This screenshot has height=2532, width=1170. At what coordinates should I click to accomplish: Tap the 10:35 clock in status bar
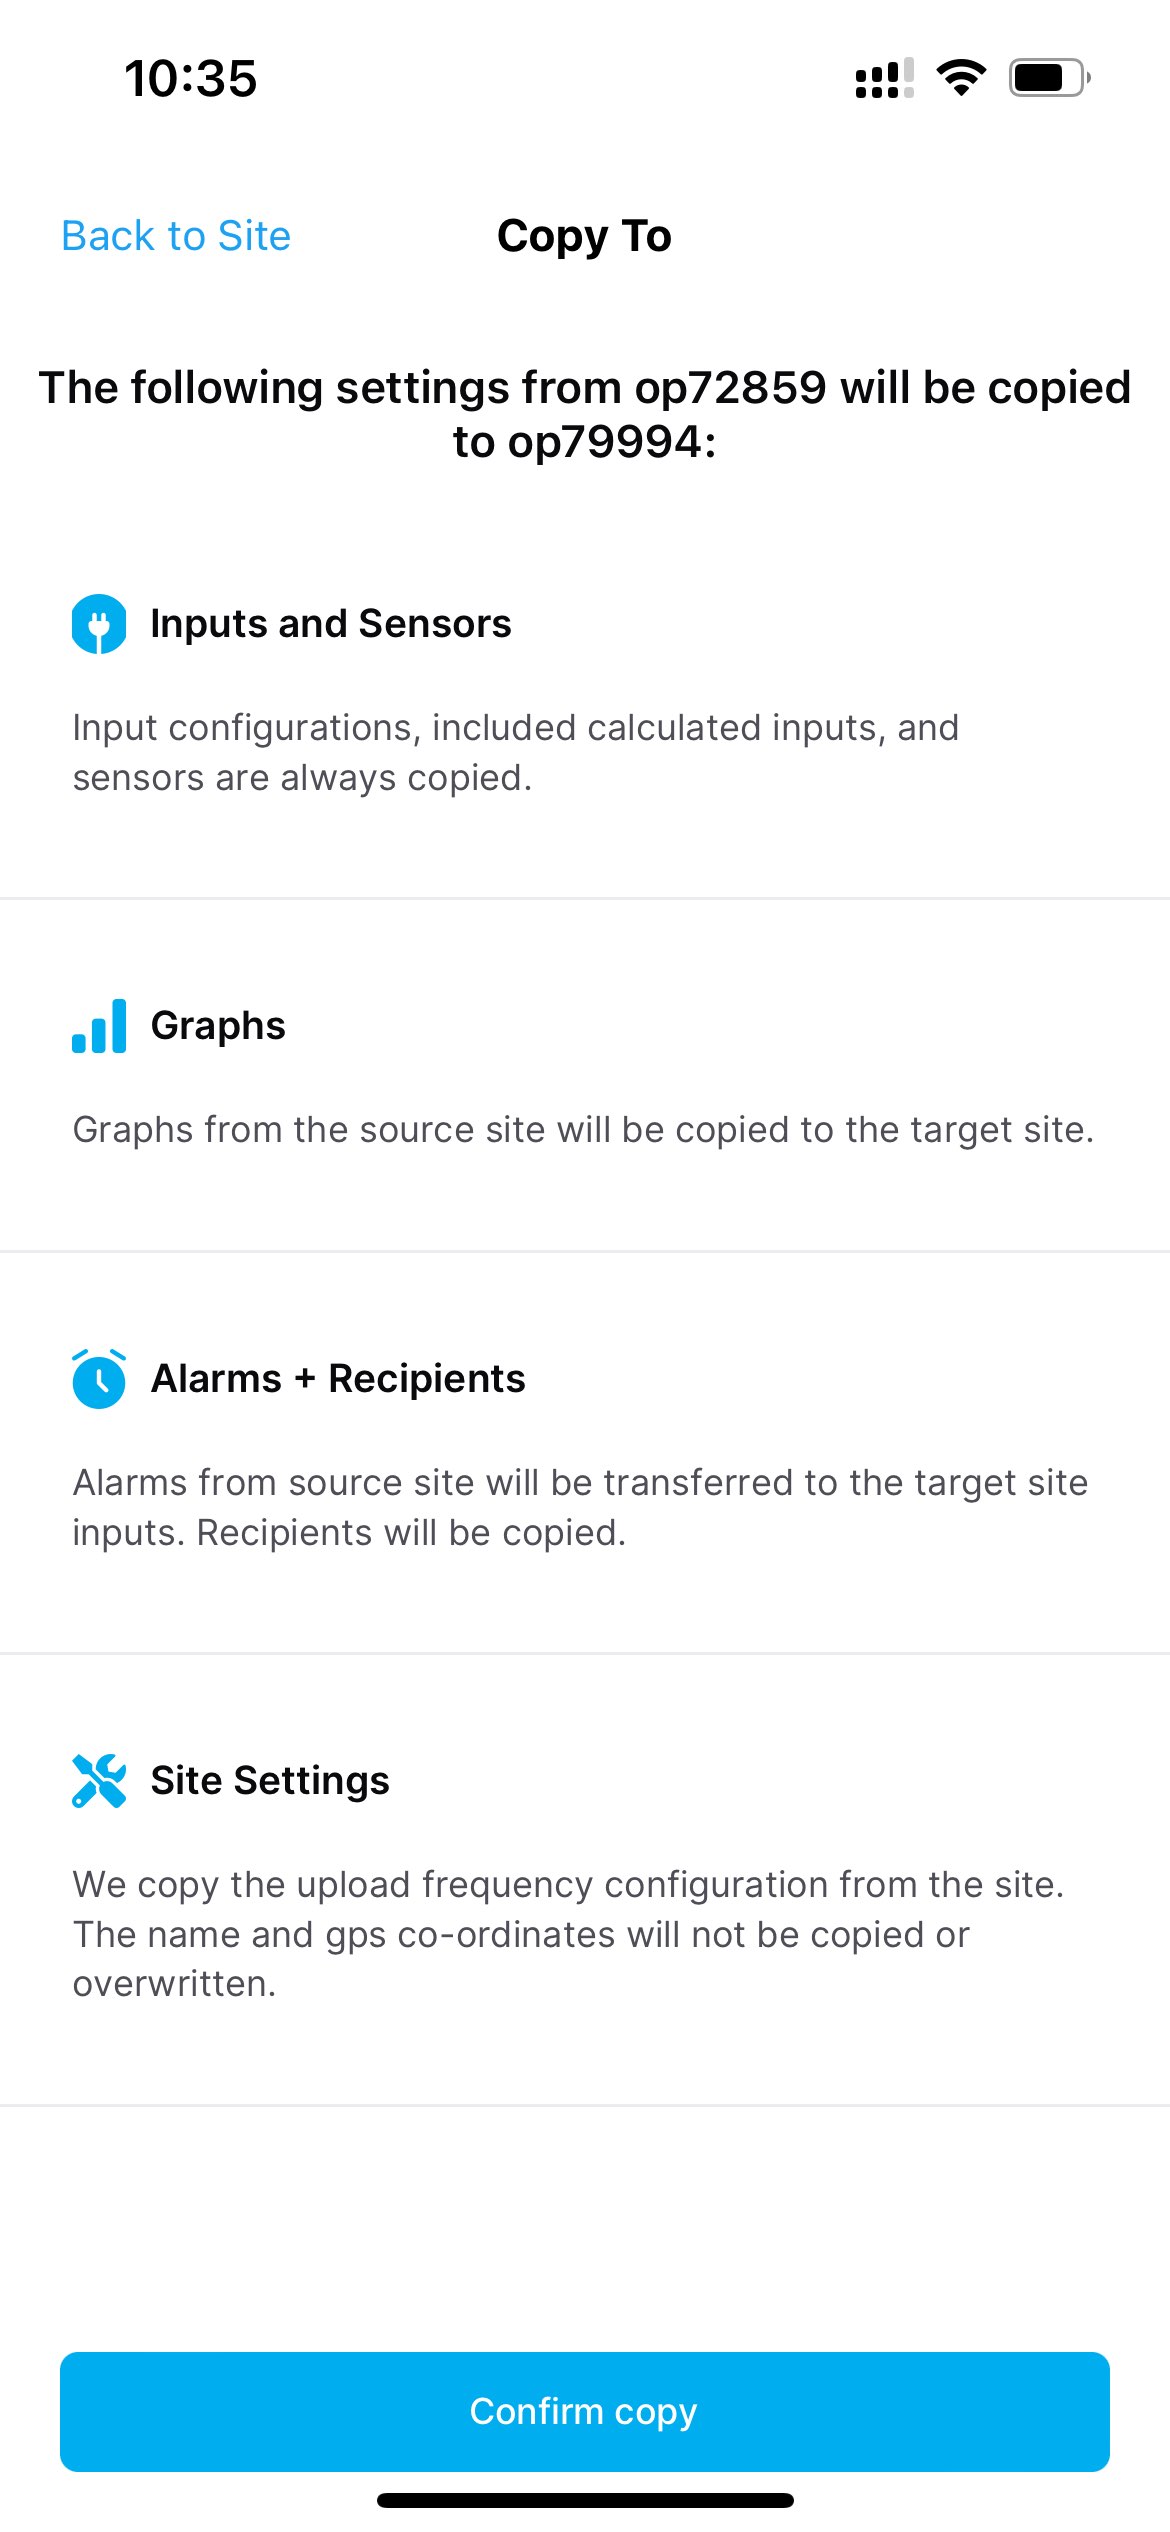tap(191, 78)
